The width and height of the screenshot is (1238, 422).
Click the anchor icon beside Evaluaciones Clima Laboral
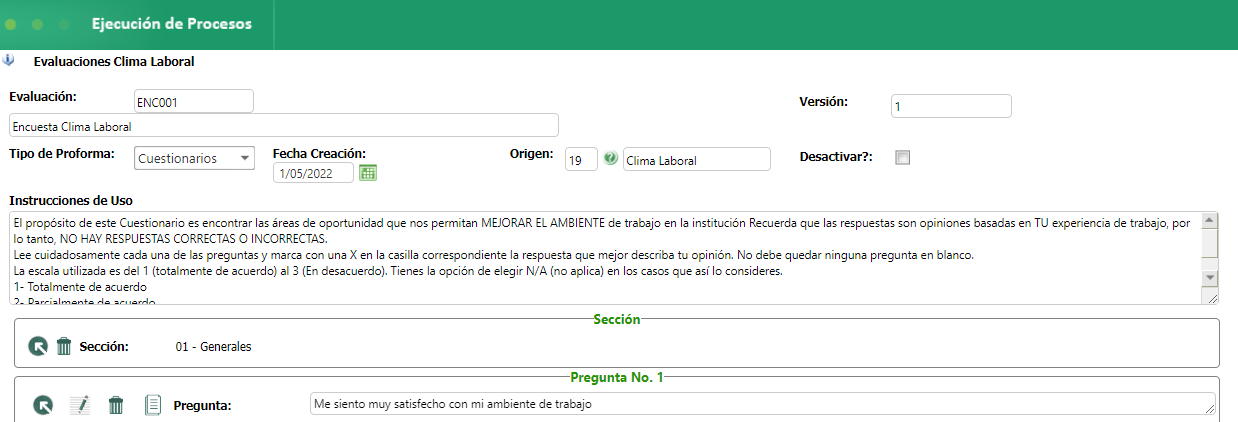pos(9,61)
